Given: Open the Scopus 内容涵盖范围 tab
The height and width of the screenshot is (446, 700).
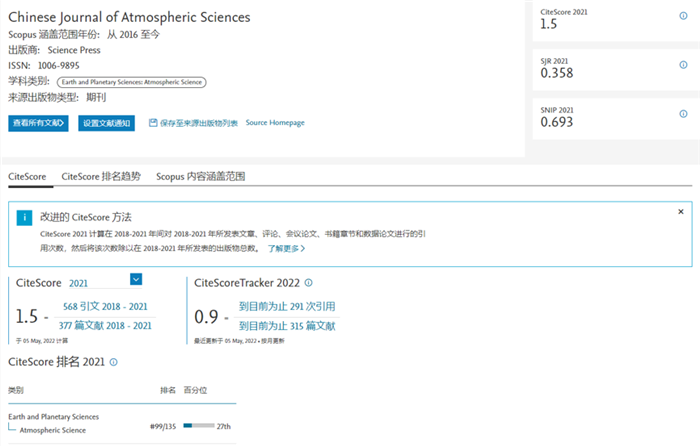Looking at the screenshot, I should pos(200,176).
